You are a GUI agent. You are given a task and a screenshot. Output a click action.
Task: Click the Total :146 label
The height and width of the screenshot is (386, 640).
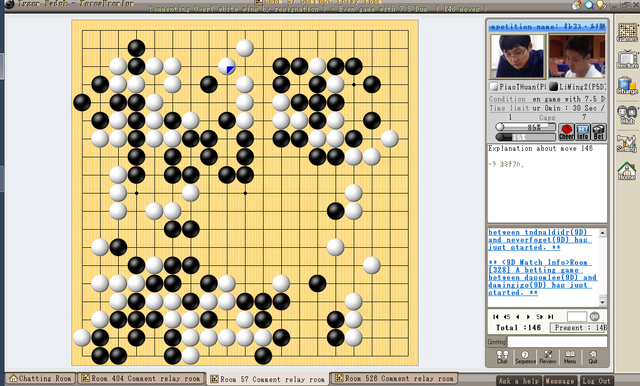click(518, 328)
